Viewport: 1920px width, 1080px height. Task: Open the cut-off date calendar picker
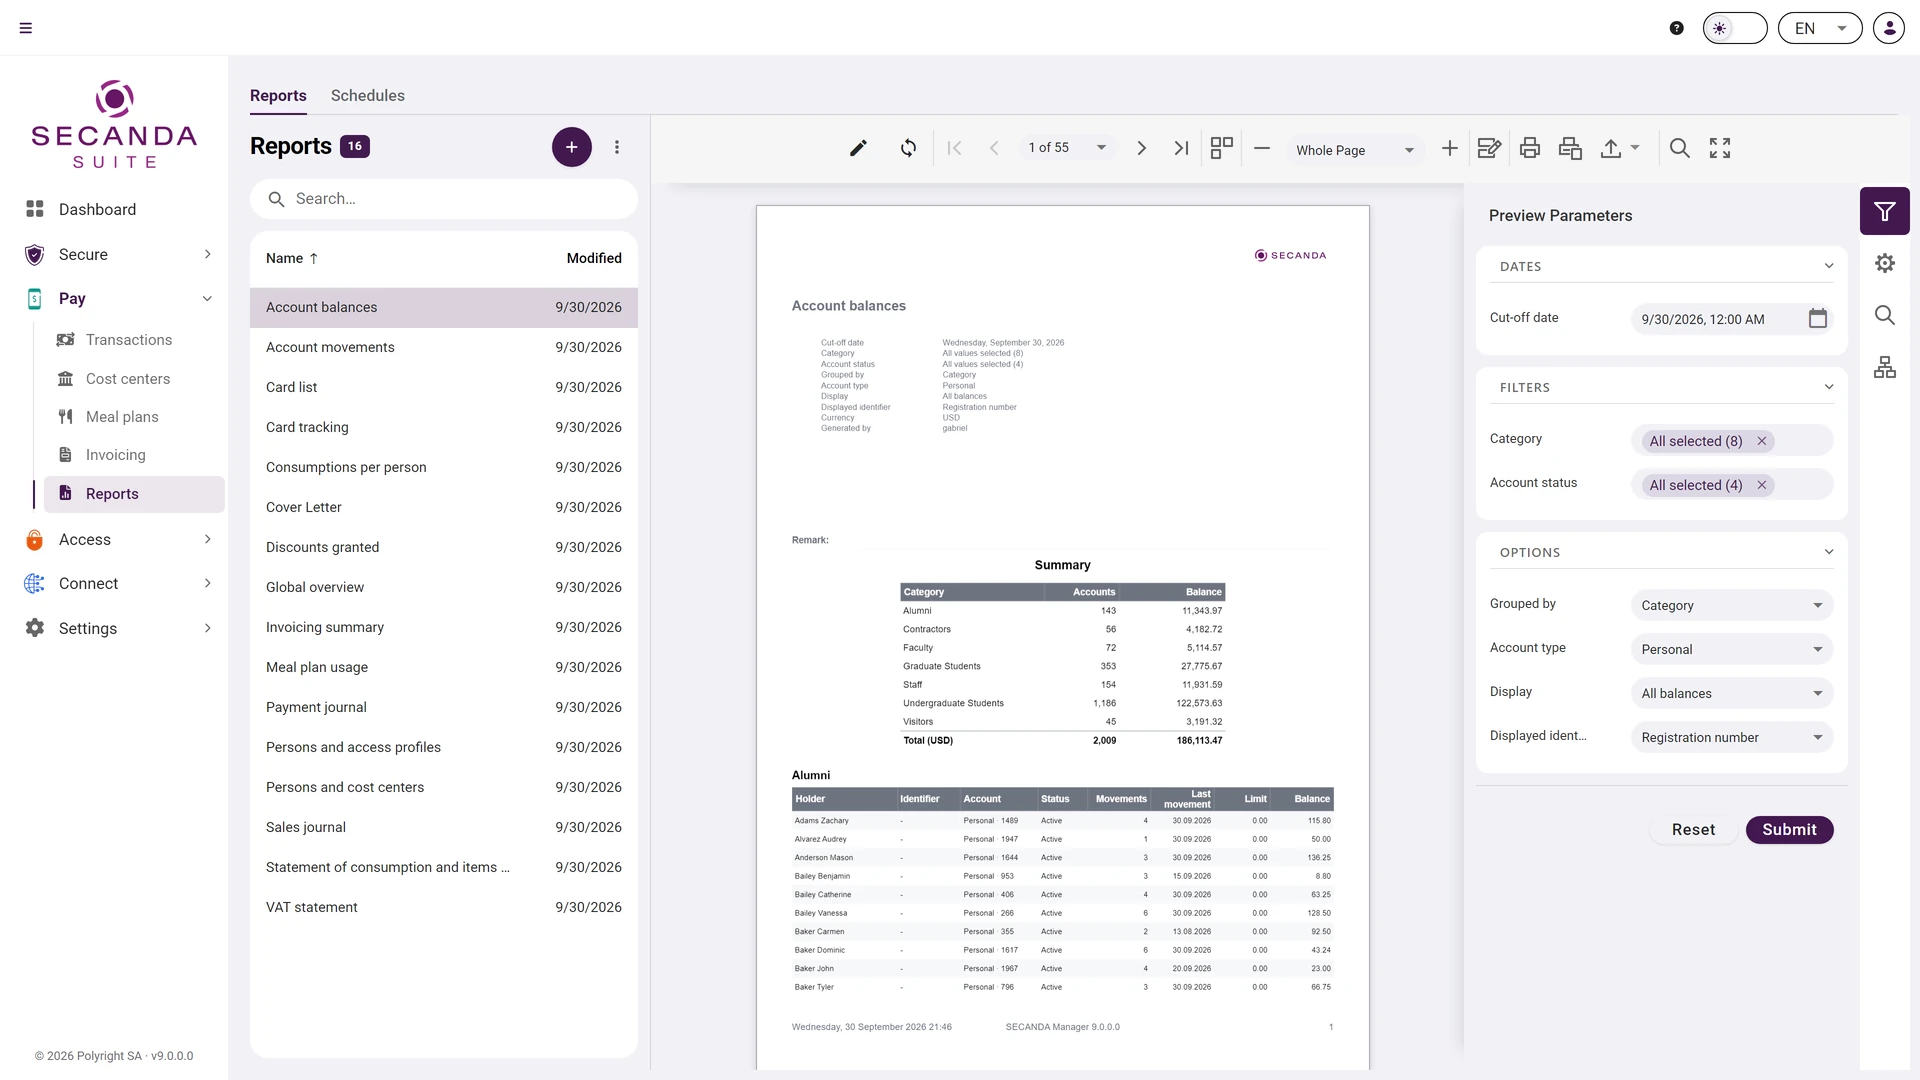tap(1817, 318)
